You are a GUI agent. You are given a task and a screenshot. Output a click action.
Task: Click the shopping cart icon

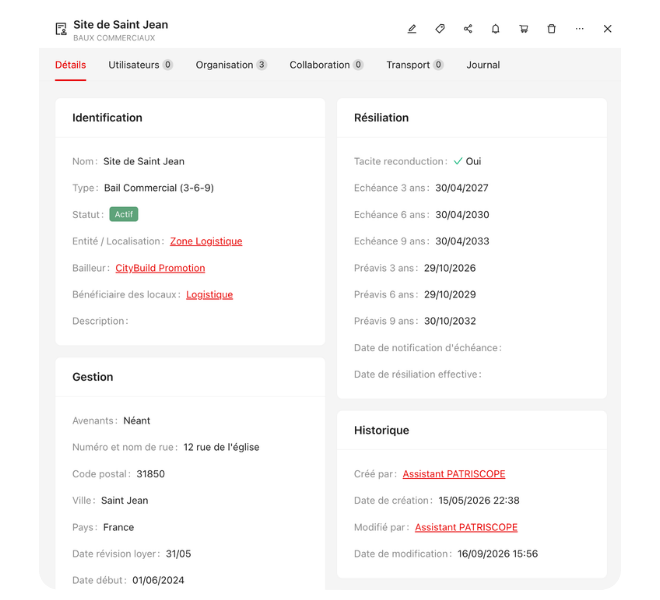click(523, 29)
